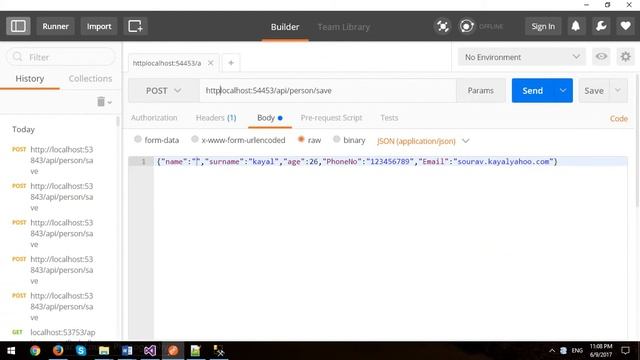640x360 pixels.
Task: Switch to the Team Library tab
Action: point(344,27)
